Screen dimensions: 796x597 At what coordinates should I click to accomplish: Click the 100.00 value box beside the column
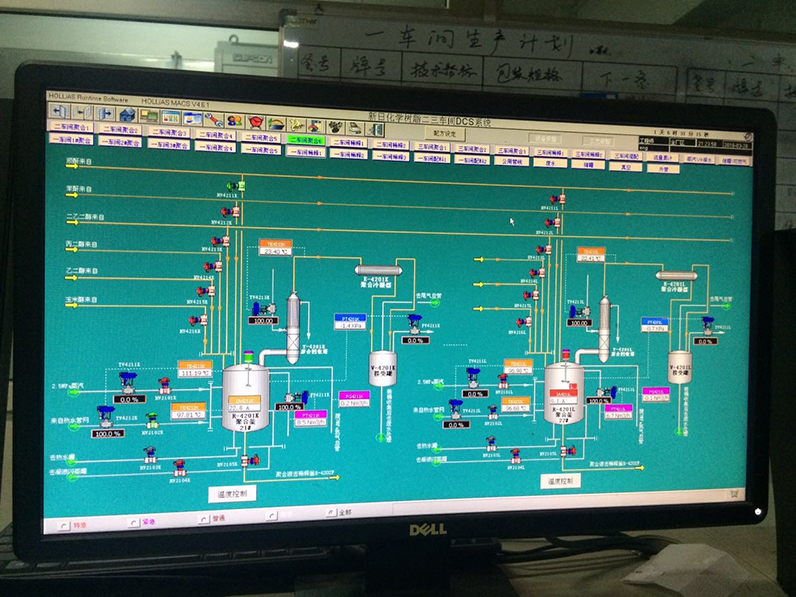click(x=263, y=321)
